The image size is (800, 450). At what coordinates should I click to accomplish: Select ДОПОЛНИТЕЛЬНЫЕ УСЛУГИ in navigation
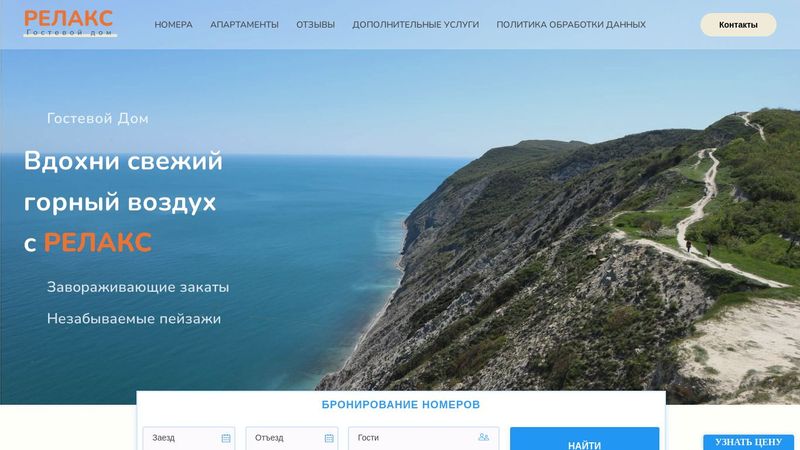click(415, 24)
